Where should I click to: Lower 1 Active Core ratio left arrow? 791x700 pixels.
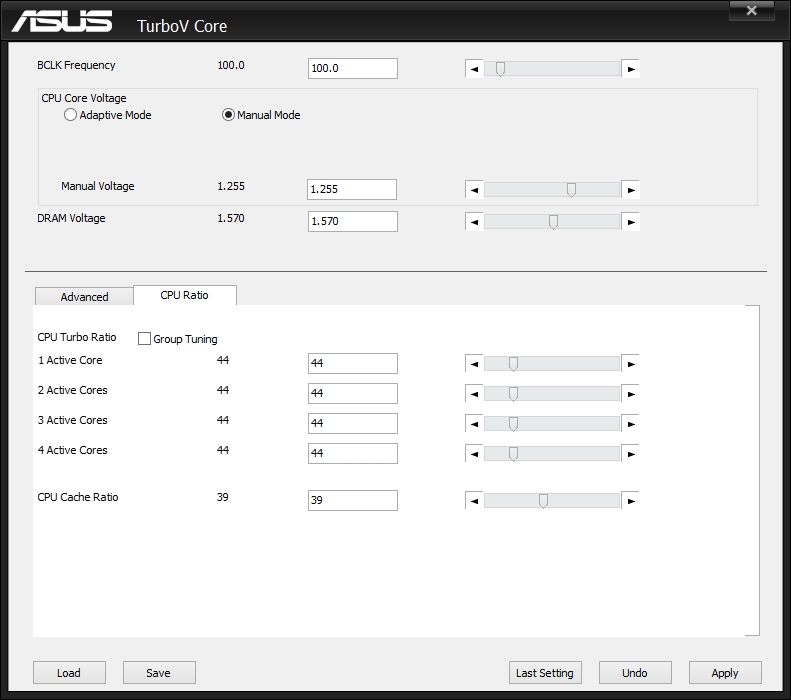tap(474, 364)
